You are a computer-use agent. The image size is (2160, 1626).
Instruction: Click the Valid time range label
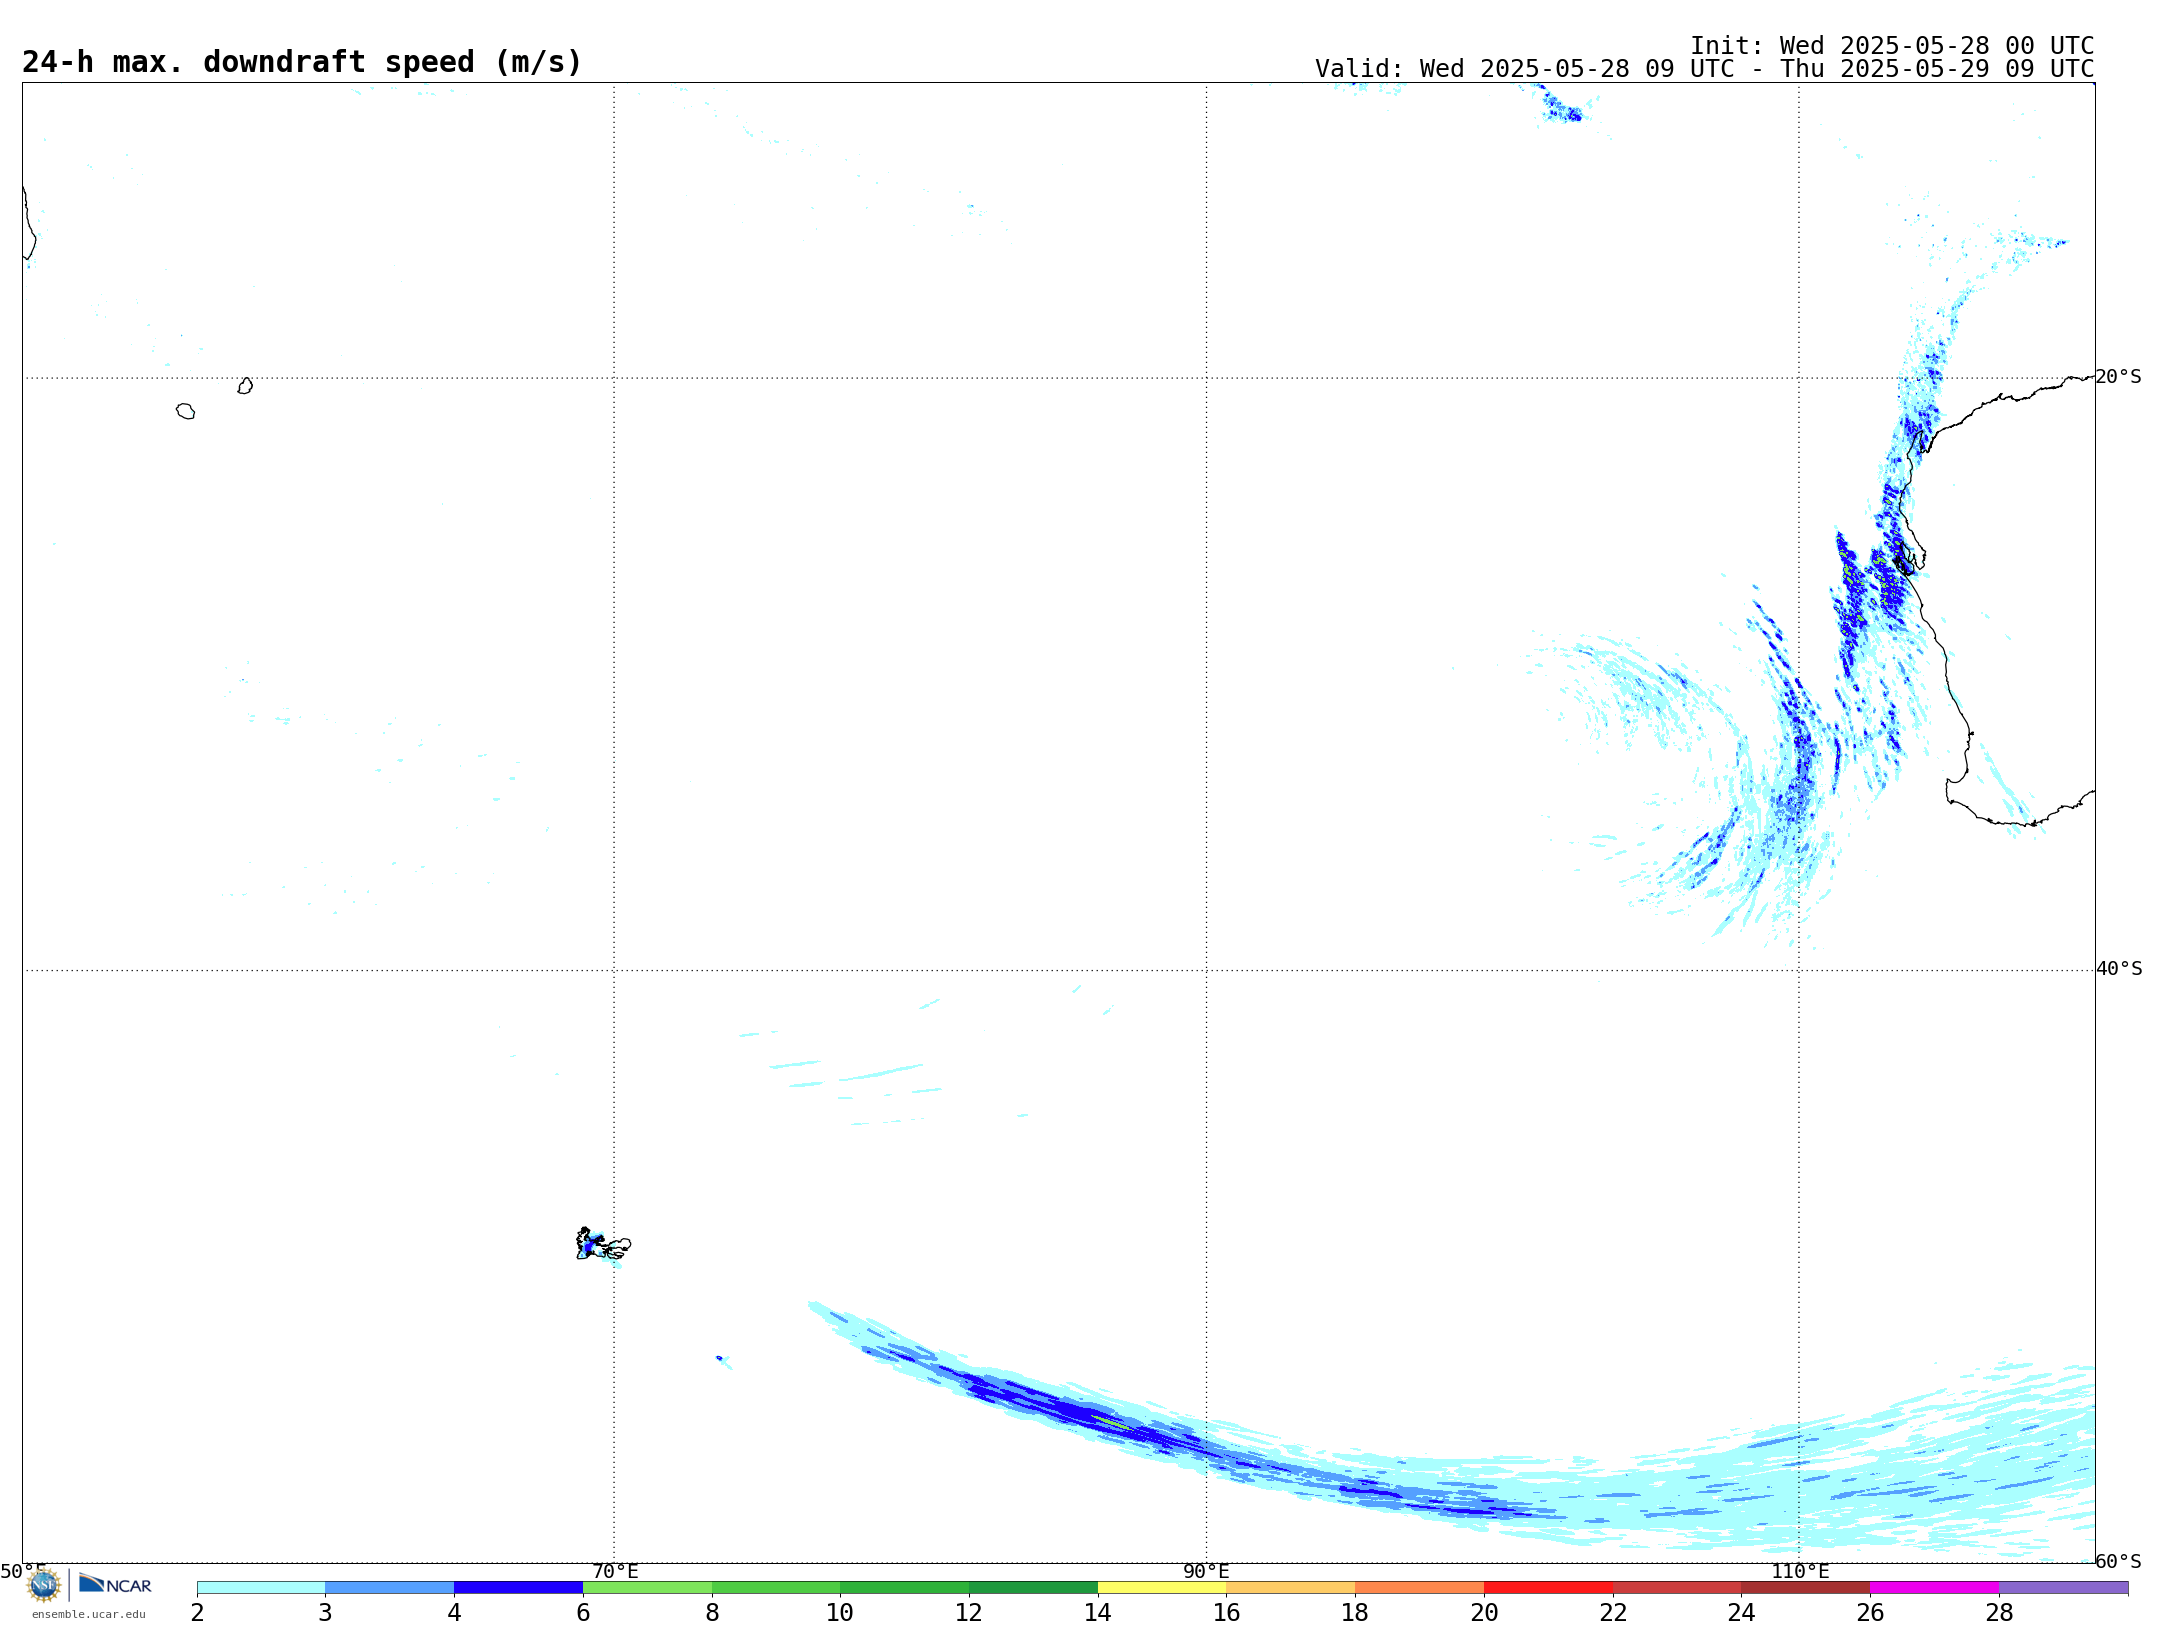(x=1704, y=69)
